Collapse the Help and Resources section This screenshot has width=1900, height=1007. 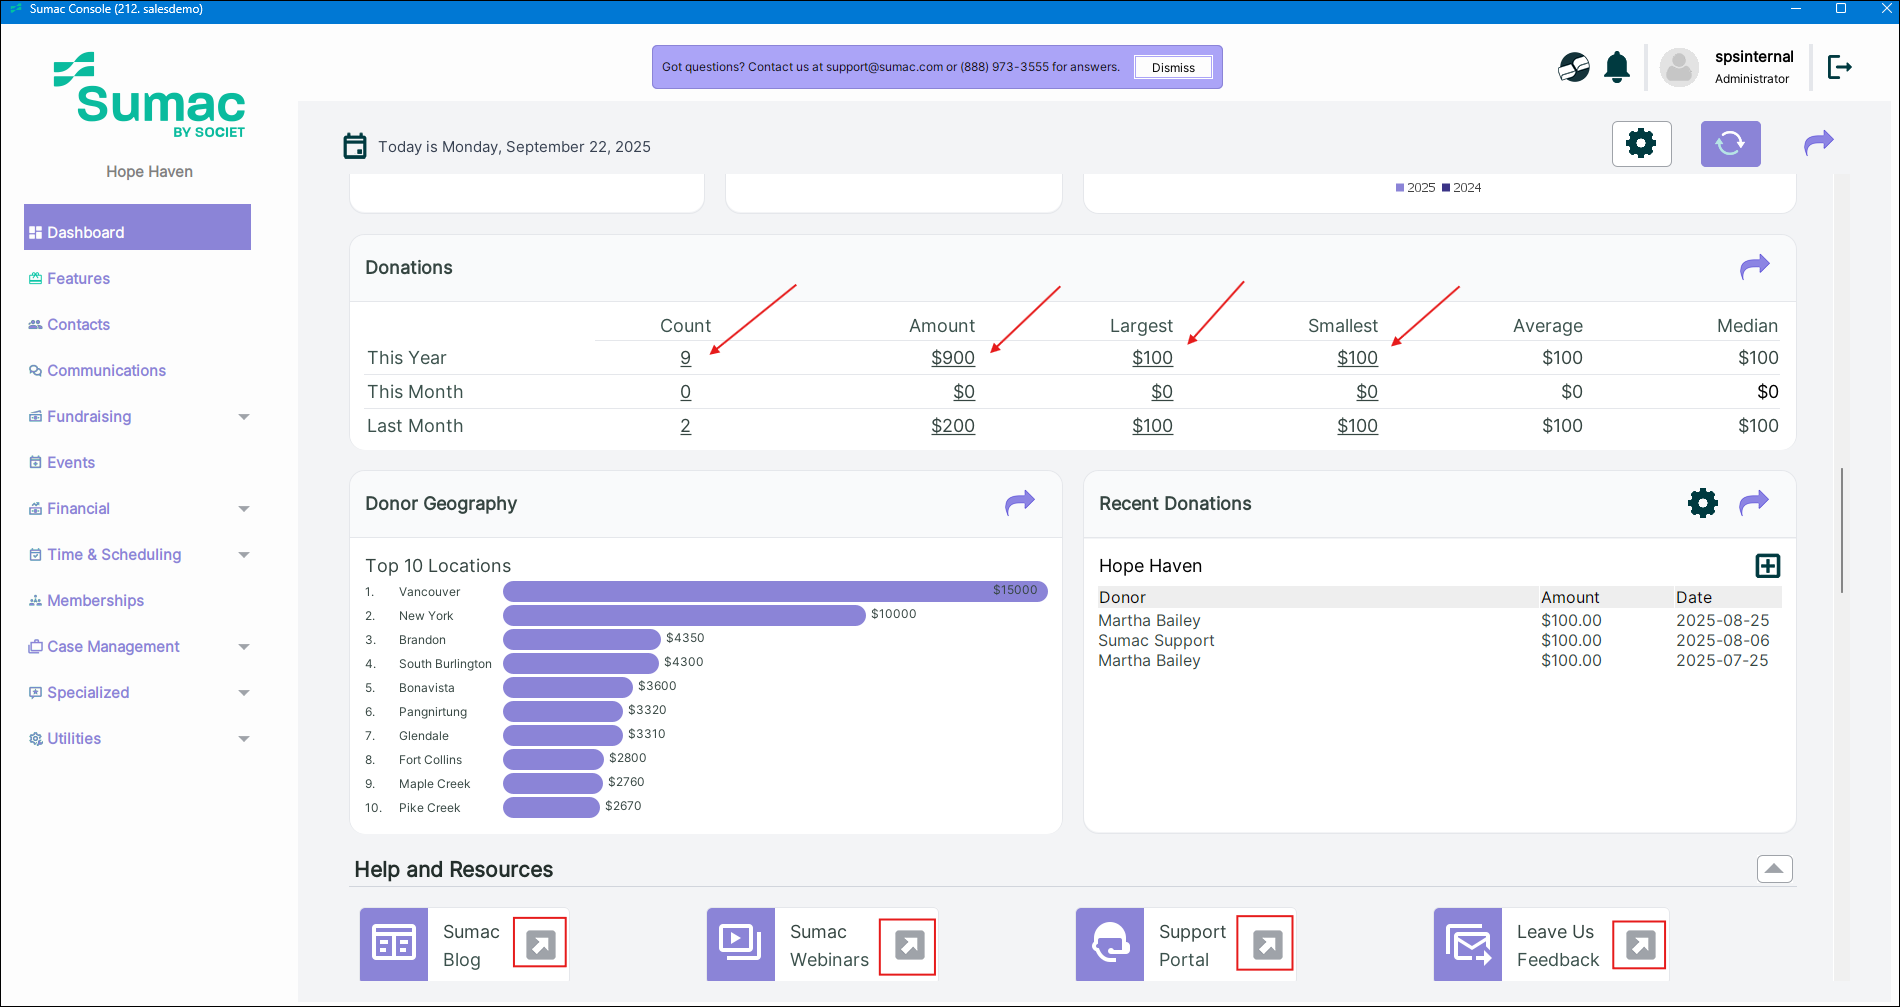(x=1774, y=869)
